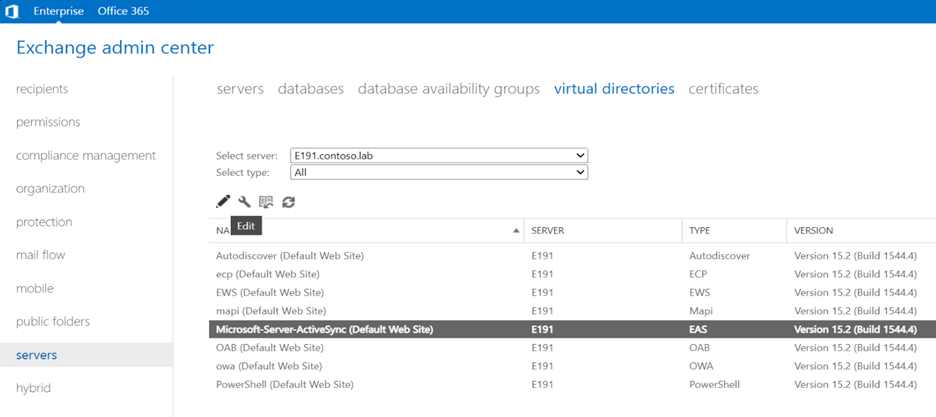Screen dimensions: 936x417
Task: Click the ECP type cell
Action: [698, 274]
